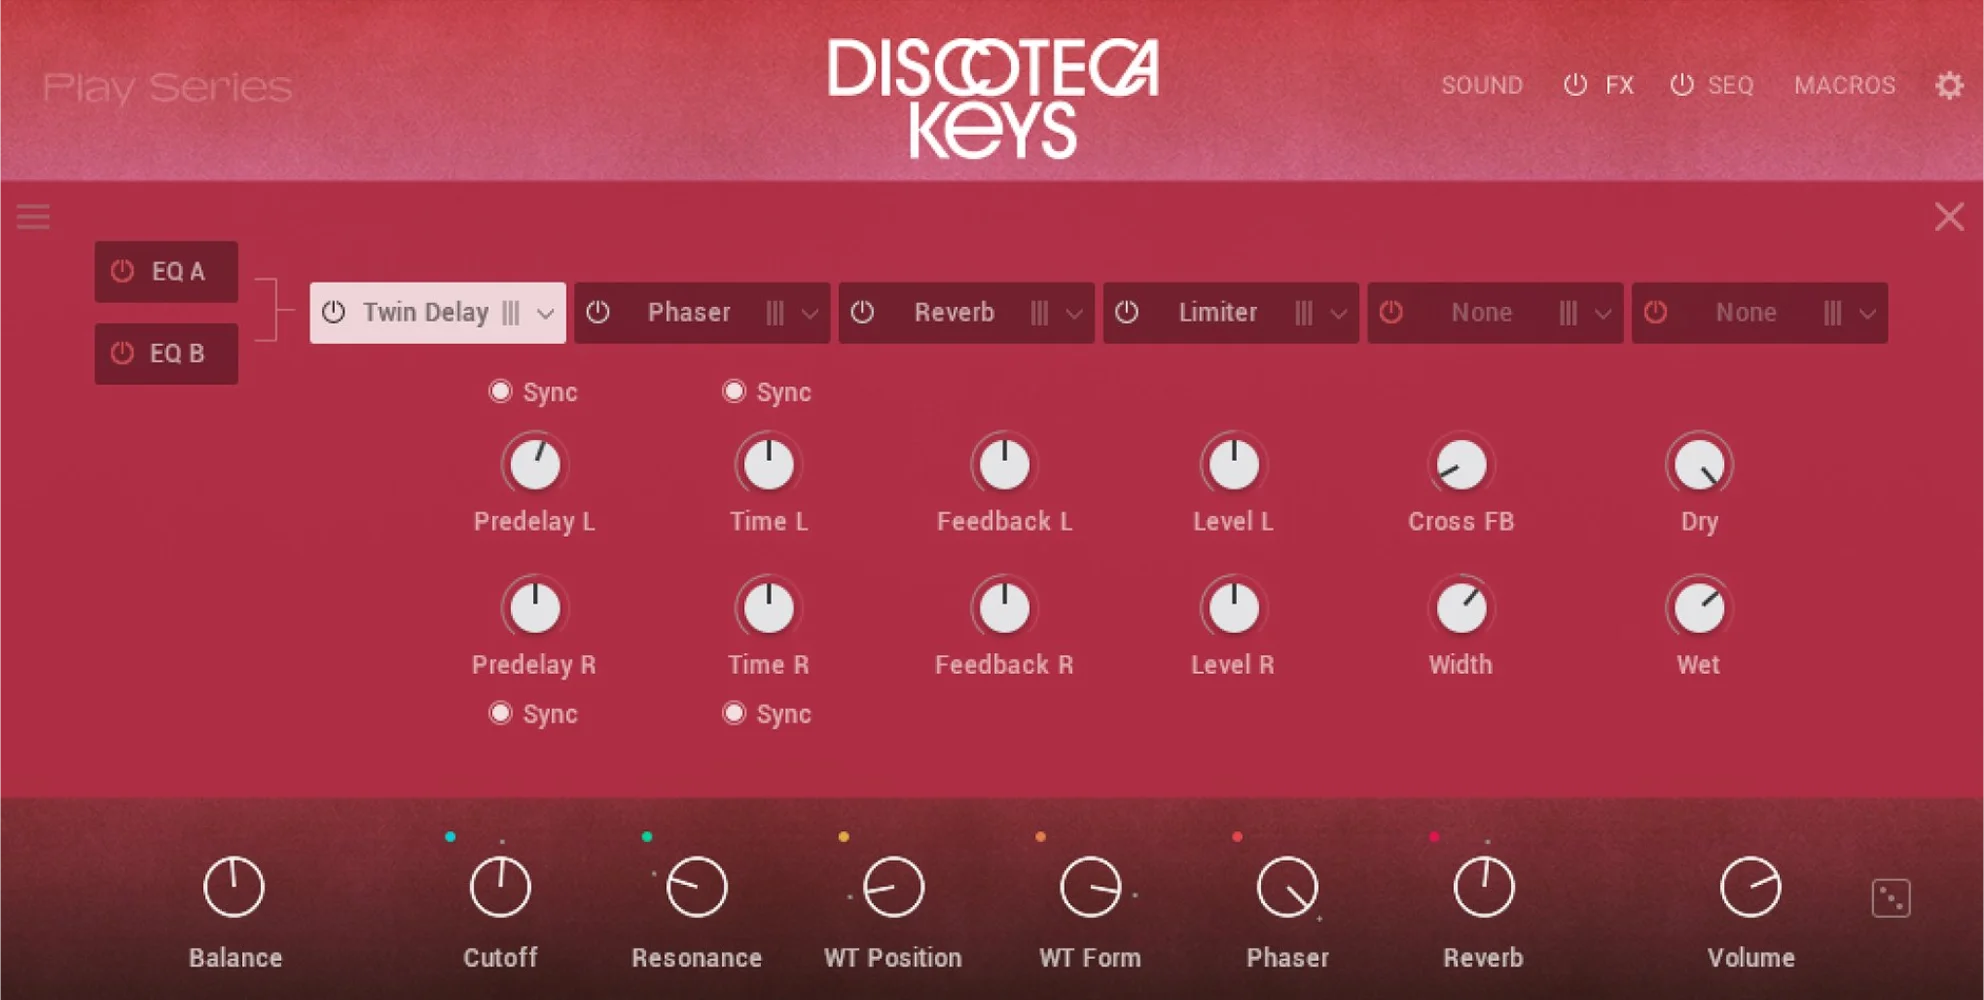Disable the Limiter effect power switch
This screenshot has height=1000, width=1984.
pyautogui.click(x=1127, y=312)
